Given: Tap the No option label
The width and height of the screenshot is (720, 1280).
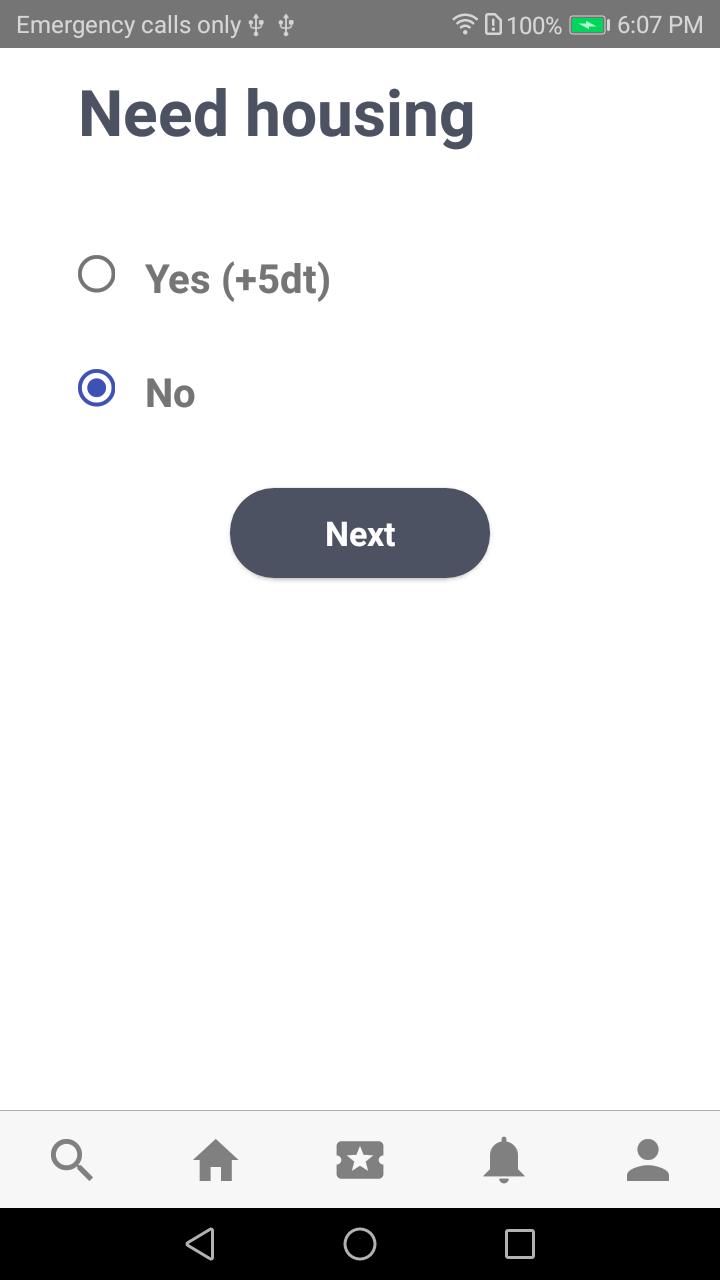Looking at the screenshot, I should [170, 393].
